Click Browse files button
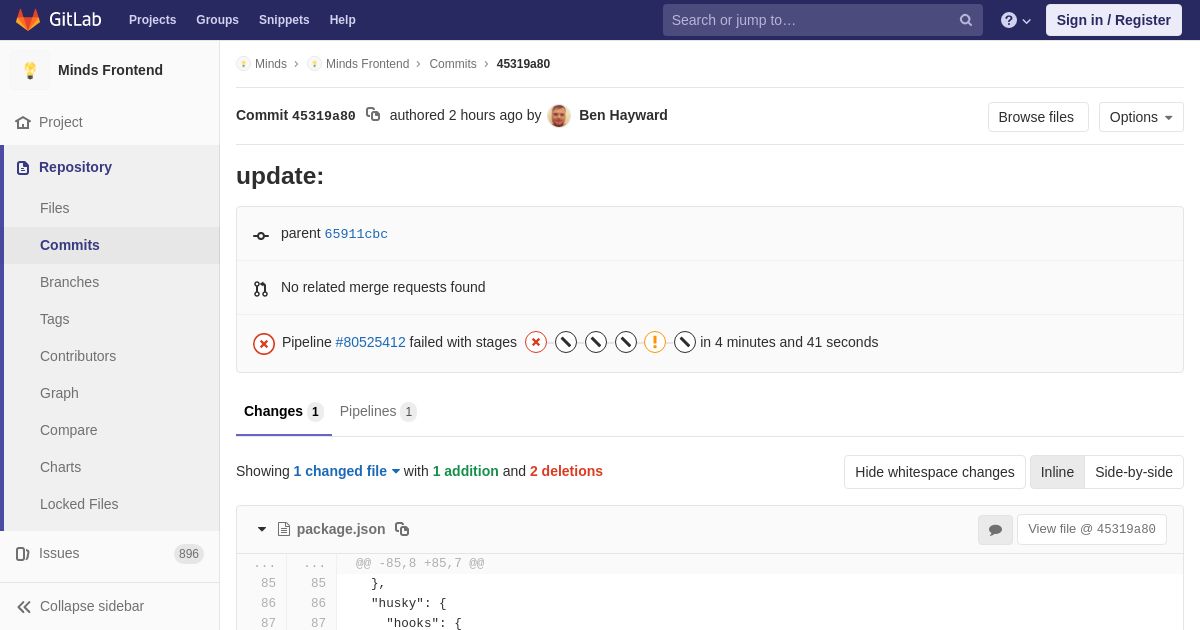Image resolution: width=1200 pixels, height=630 pixels. click(x=1038, y=117)
